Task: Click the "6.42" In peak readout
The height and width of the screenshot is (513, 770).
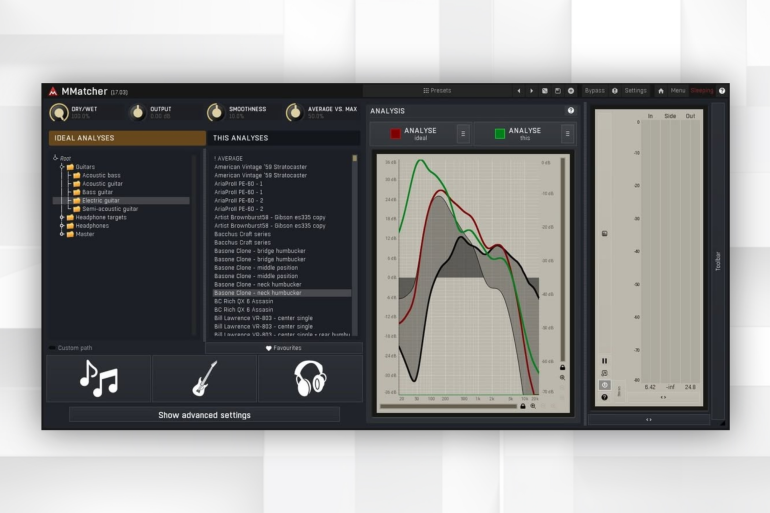Action: 650,387
